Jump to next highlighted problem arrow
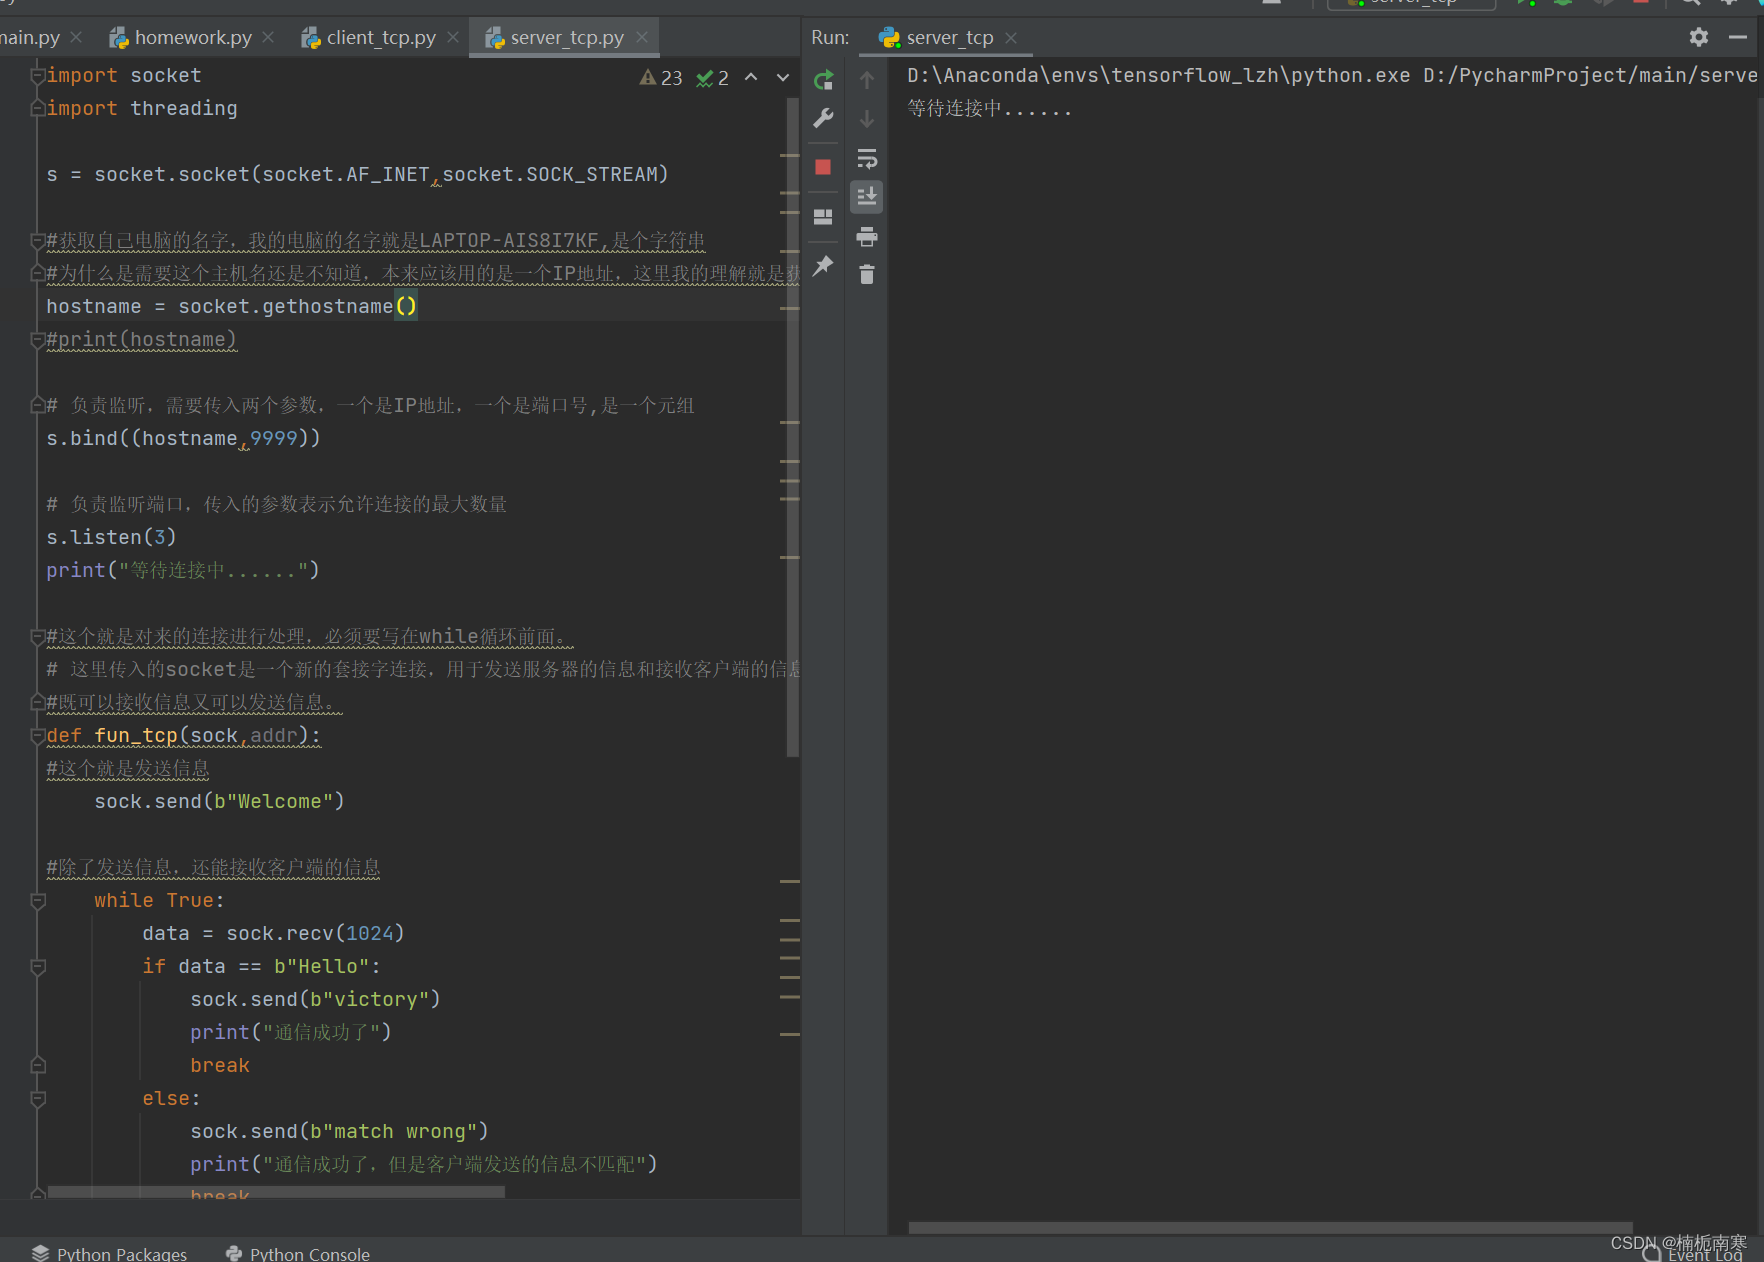Screen dimensions: 1764x1262 click(x=783, y=77)
